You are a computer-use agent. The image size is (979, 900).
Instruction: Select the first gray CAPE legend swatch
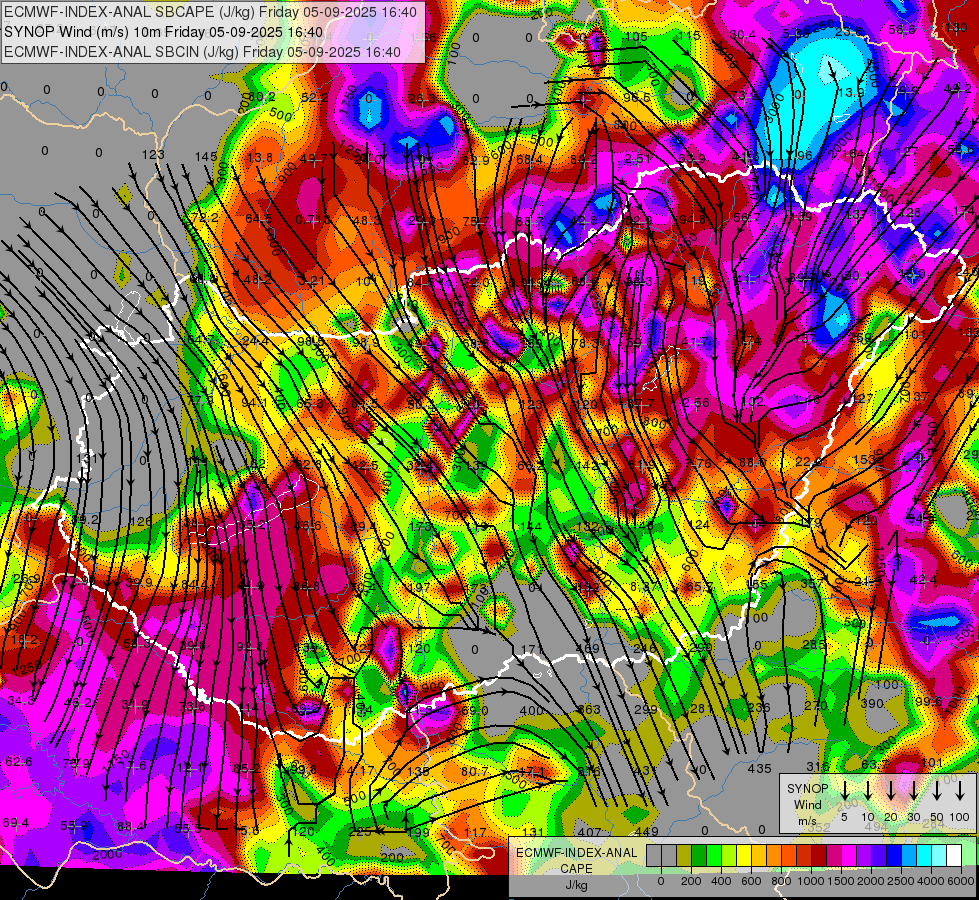point(654,855)
